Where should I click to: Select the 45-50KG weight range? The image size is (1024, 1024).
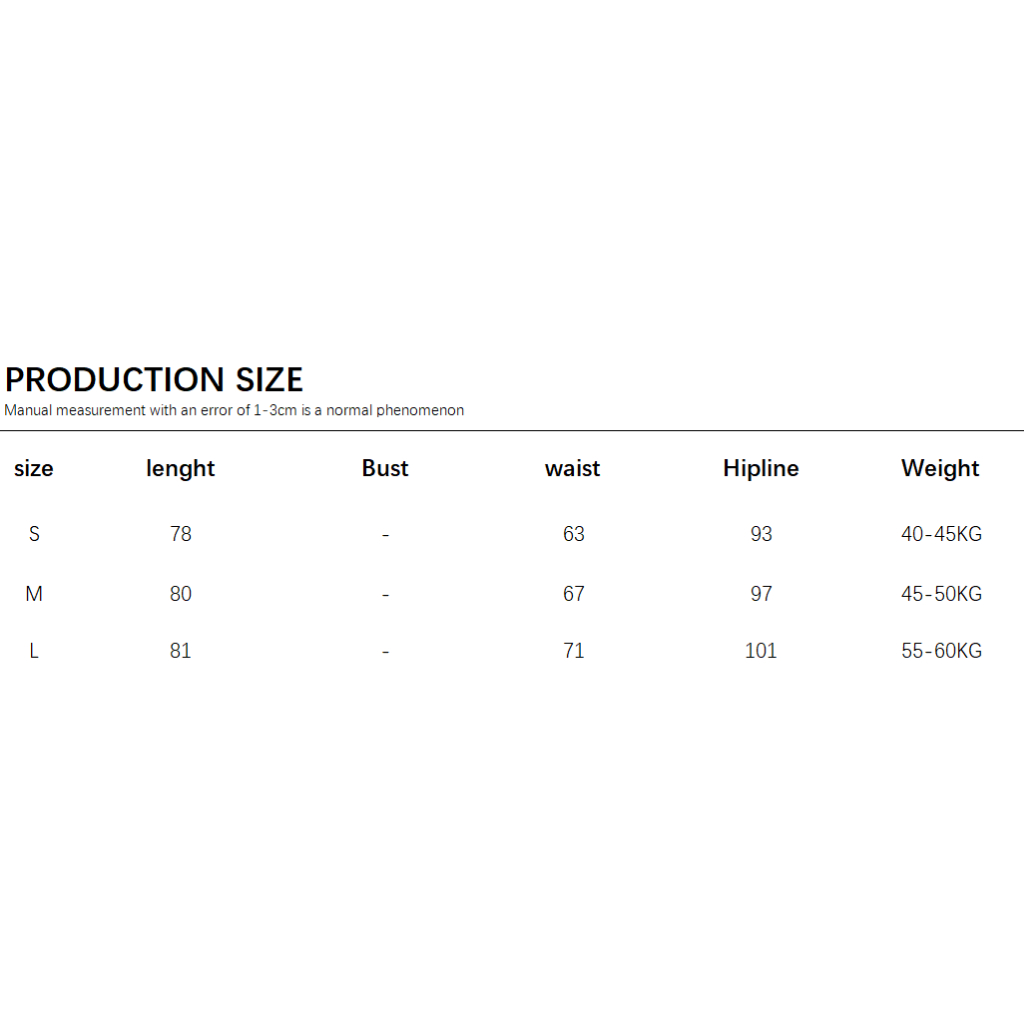pos(941,594)
